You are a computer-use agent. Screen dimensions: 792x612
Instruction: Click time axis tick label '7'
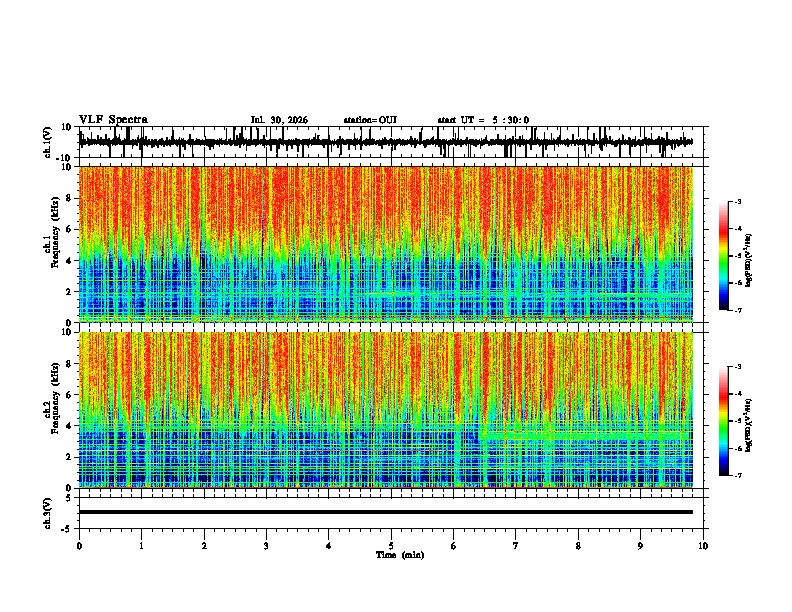tap(516, 546)
